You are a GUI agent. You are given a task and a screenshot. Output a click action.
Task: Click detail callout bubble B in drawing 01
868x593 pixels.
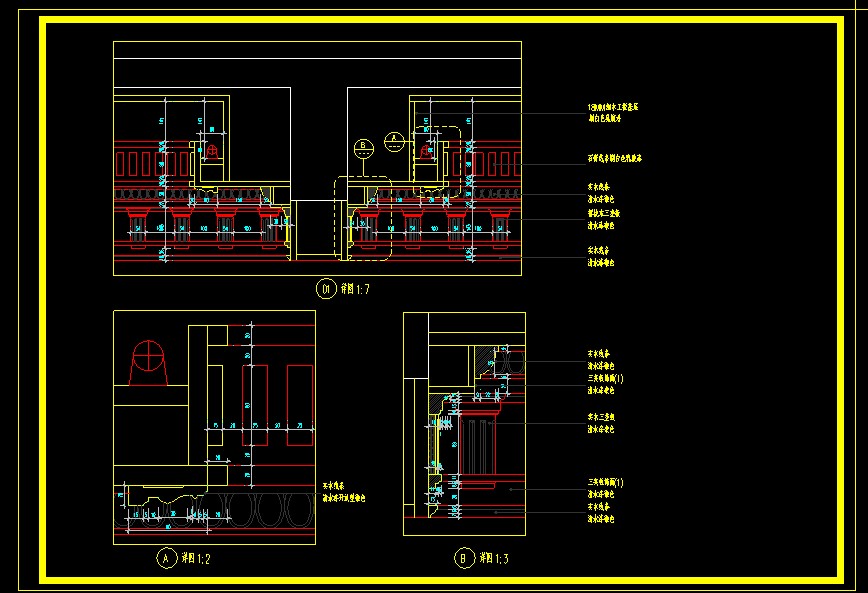(x=364, y=148)
